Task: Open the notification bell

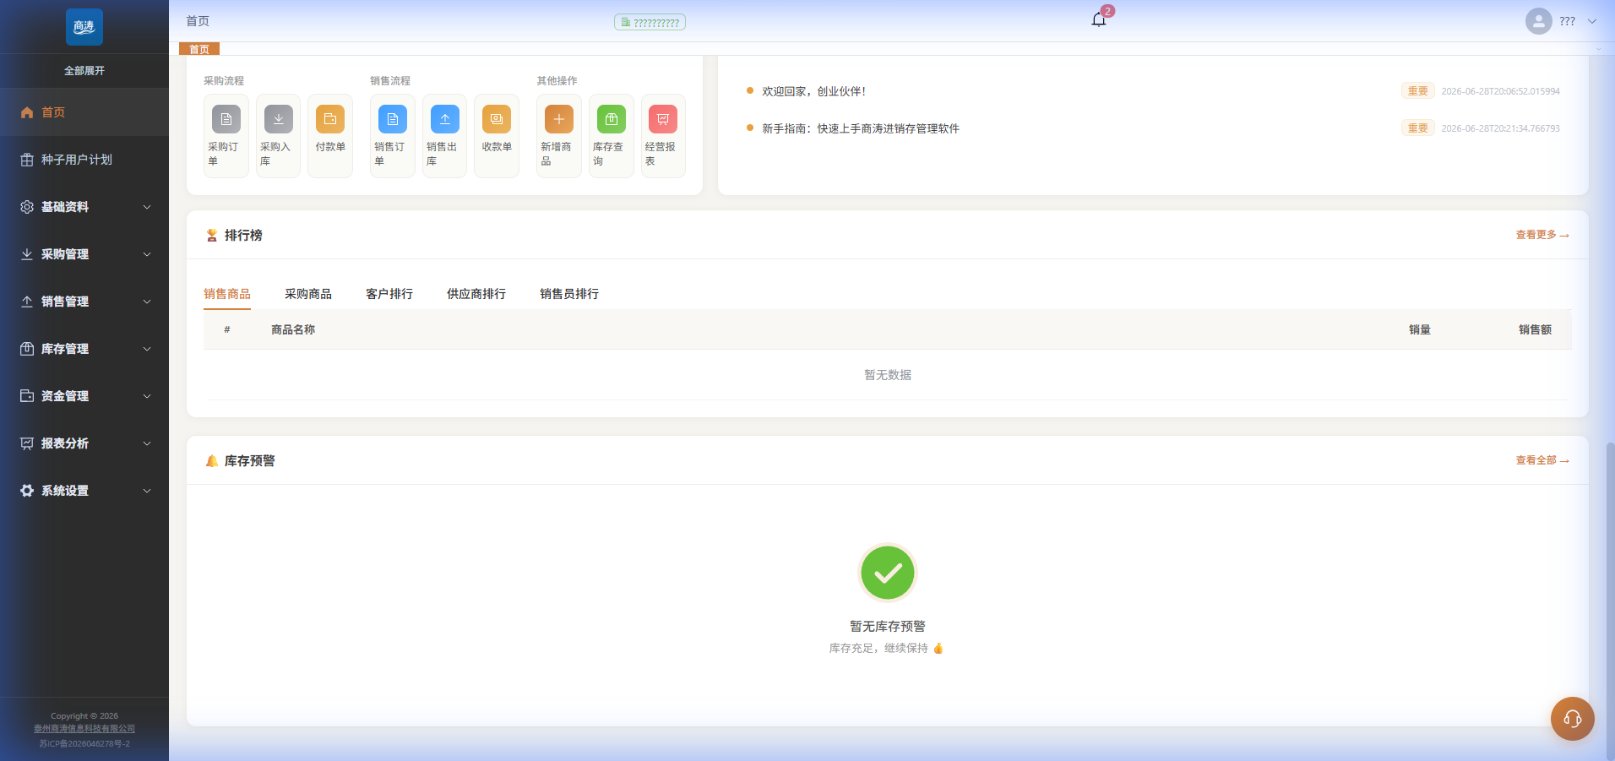Action: point(1099,20)
